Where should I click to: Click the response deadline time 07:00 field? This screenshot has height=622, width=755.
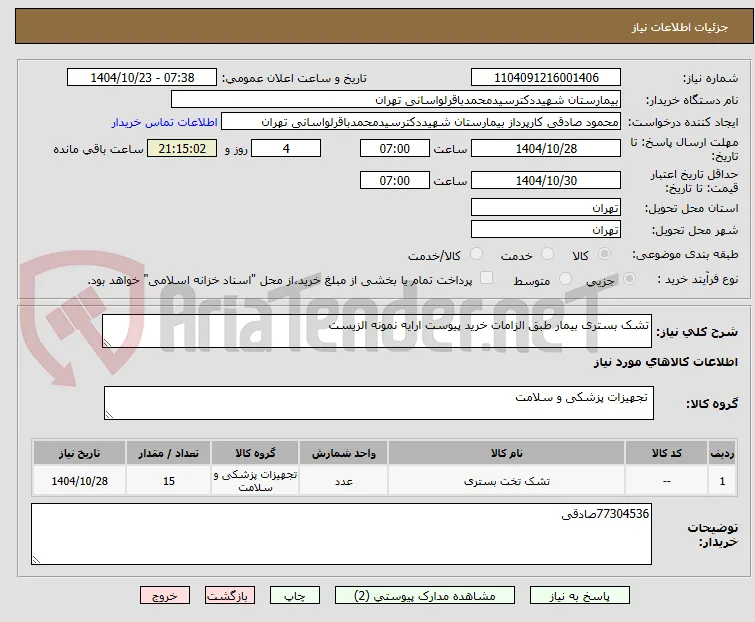coord(395,148)
